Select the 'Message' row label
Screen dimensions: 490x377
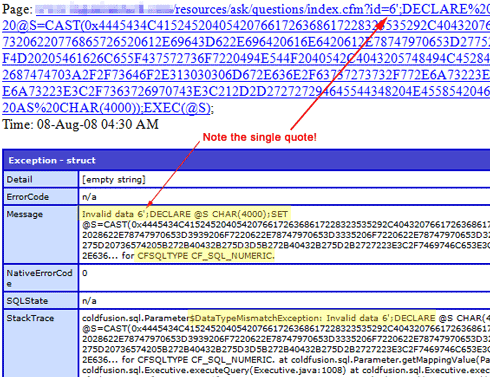[x=41, y=234]
